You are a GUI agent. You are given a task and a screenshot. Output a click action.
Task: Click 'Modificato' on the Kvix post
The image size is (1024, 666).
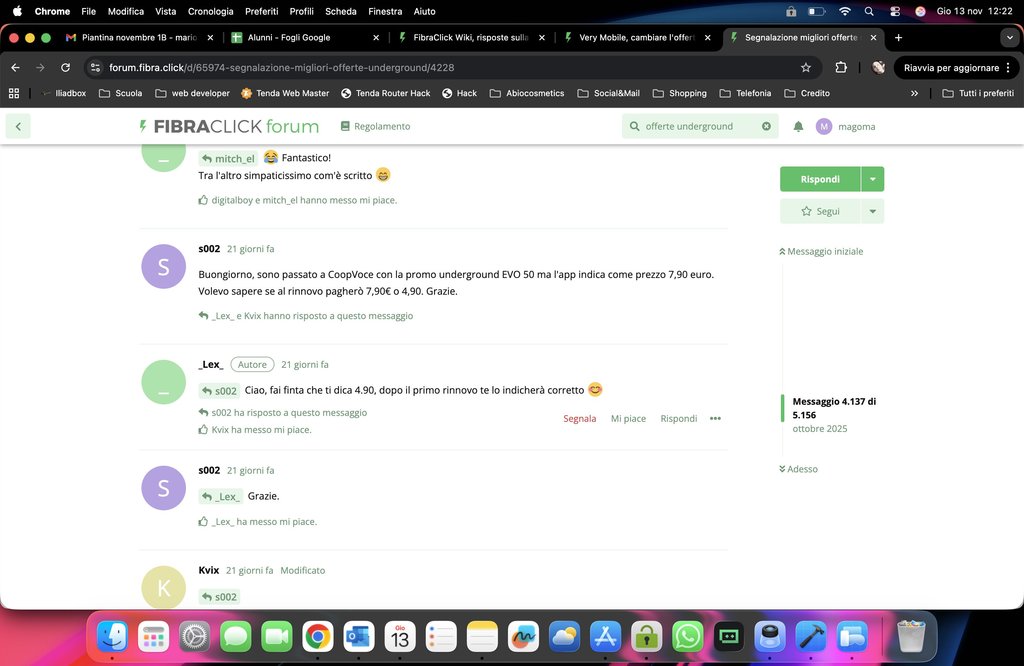[x=302, y=570]
